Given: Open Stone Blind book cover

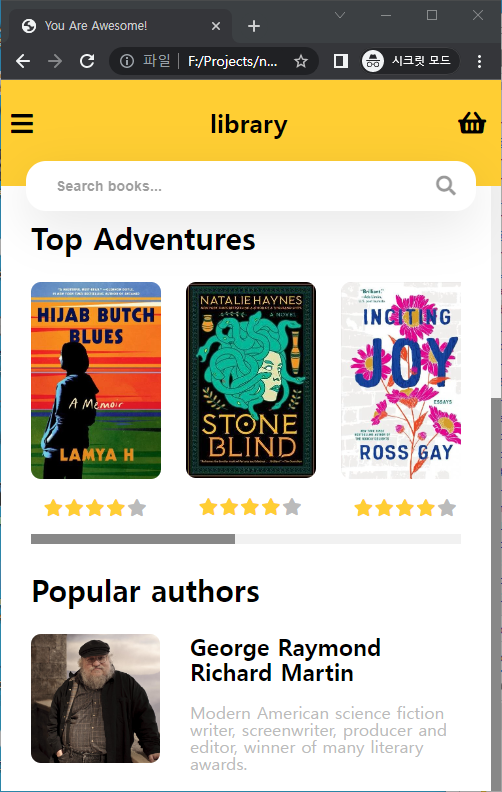Looking at the screenshot, I should [251, 380].
